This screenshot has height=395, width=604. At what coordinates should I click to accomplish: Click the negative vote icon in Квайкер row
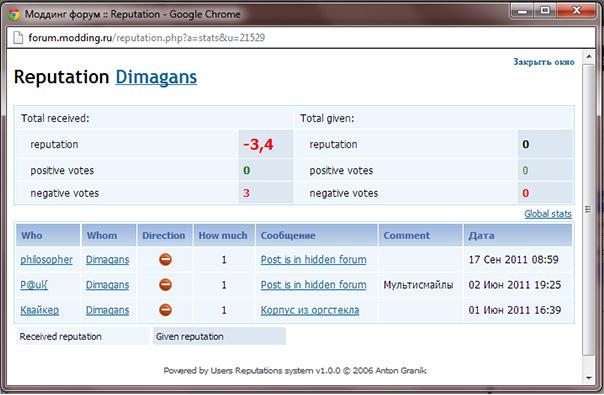165,310
